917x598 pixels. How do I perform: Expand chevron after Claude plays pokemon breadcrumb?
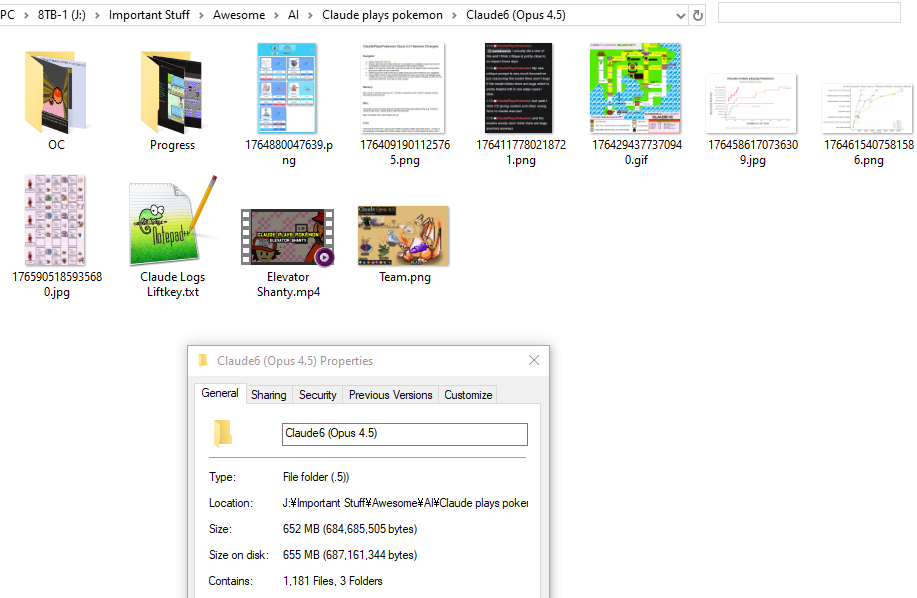click(x=454, y=16)
